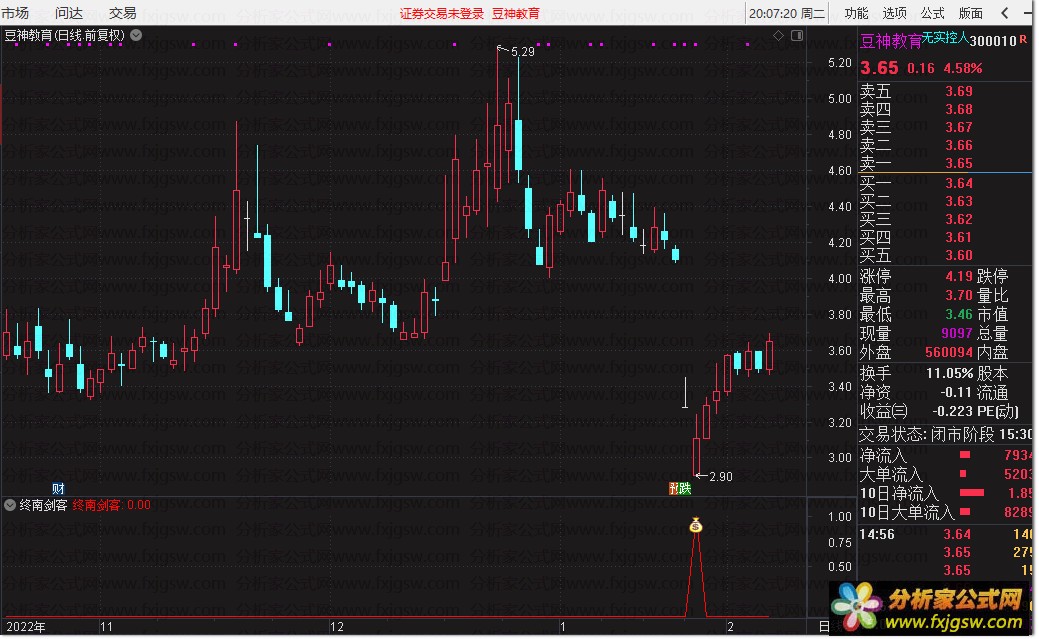Screen dimensions: 1039x639
Task: Click the 终南剑客: 0.00 indicator value
Action: tap(111, 505)
